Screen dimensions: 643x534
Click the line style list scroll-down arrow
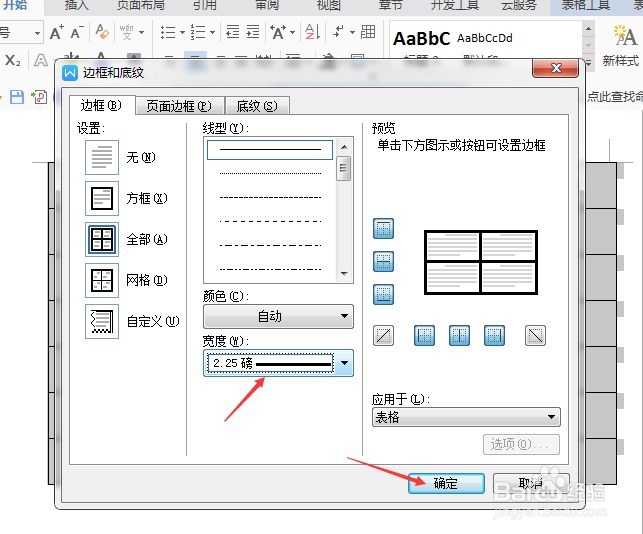pos(344,274)
